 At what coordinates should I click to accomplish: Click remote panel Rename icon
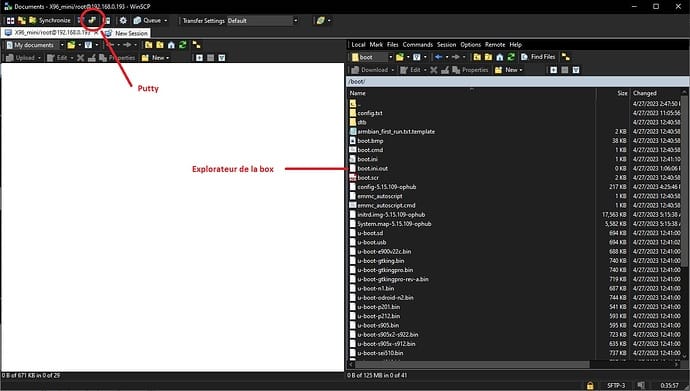point(445,70)
